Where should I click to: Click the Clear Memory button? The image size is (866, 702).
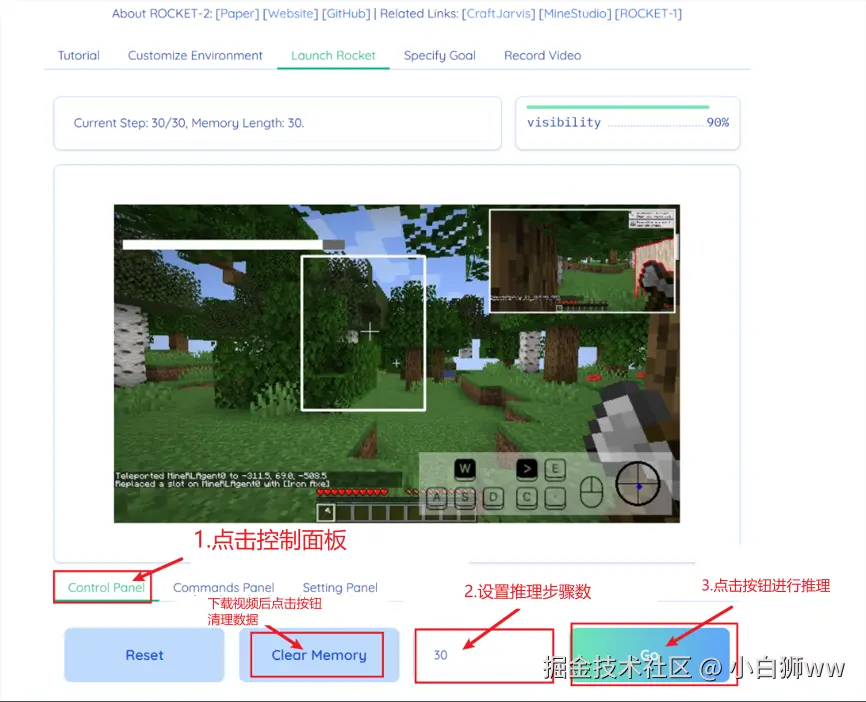coord(319,655)
